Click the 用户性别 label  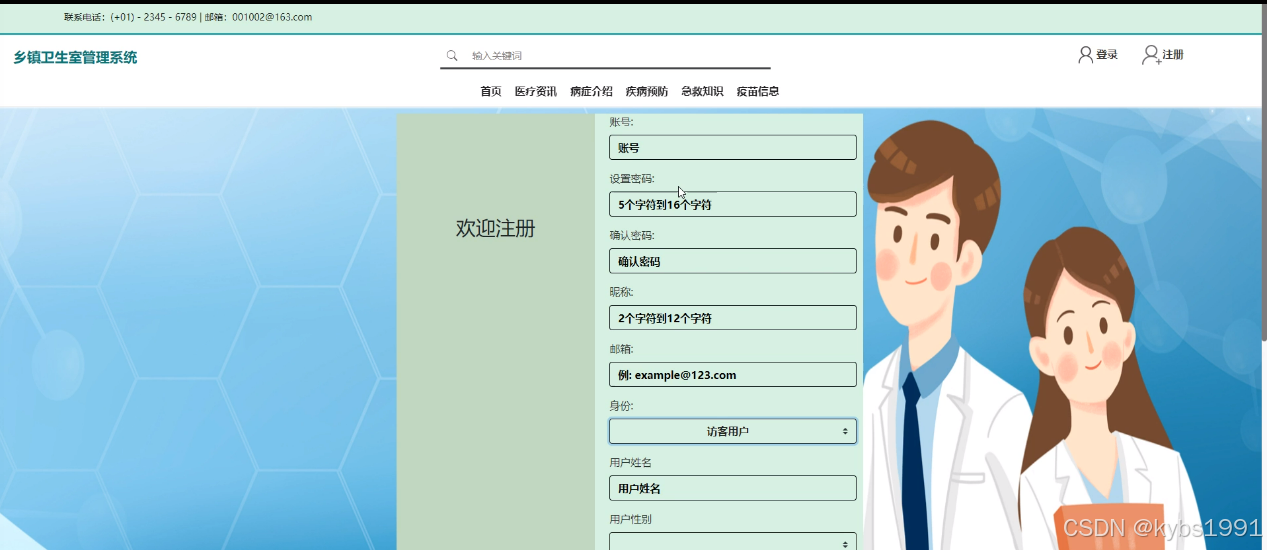point(631,520)
